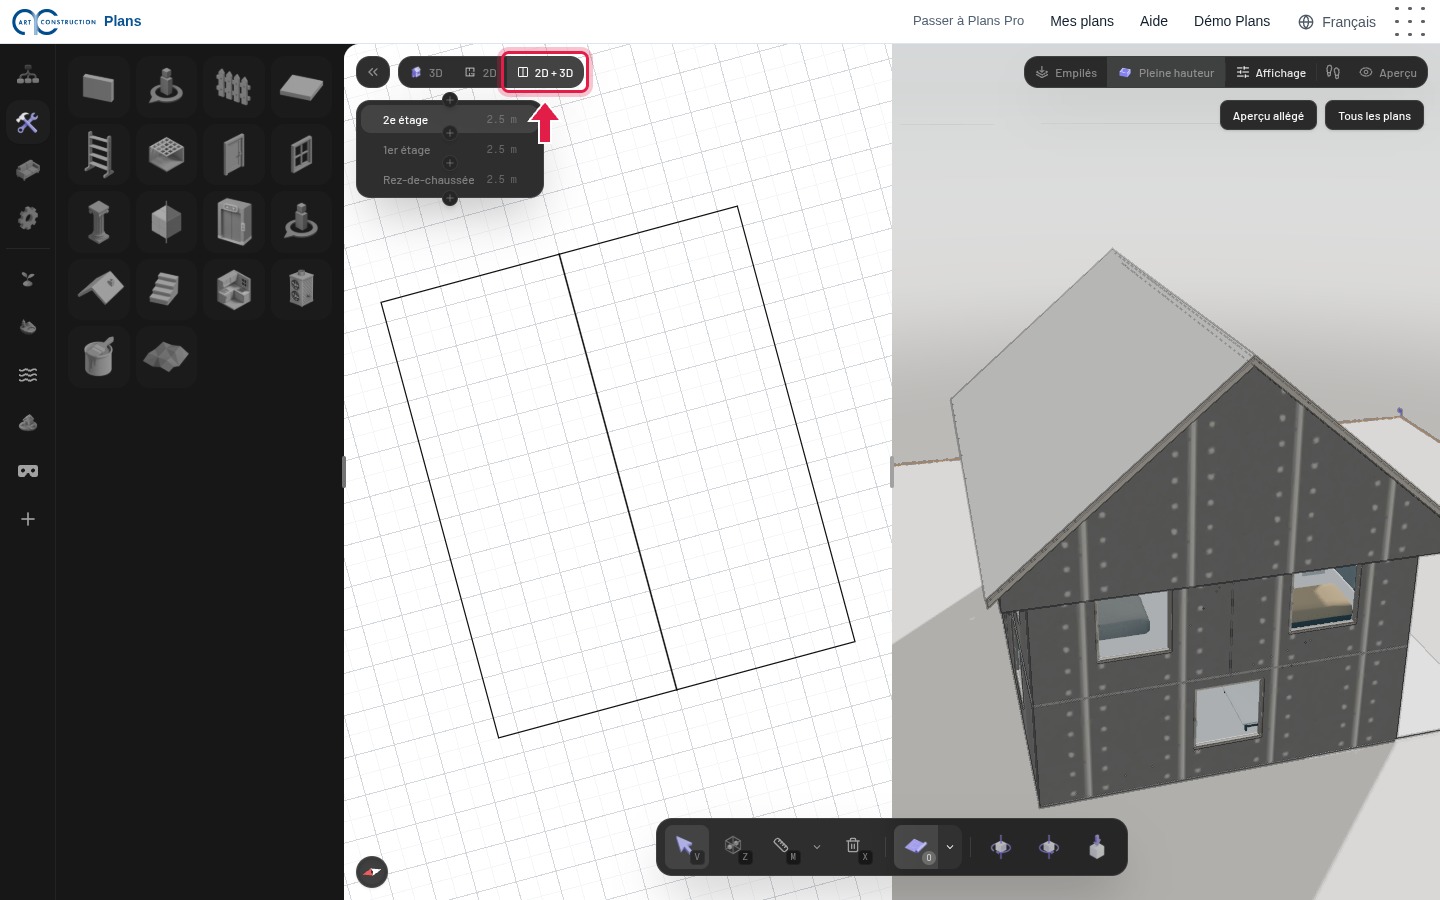Open the hierarchy tree sidebar panel
Viewport: 1440px width, 900px height.
pyautogui.click(x=28, y=75)
